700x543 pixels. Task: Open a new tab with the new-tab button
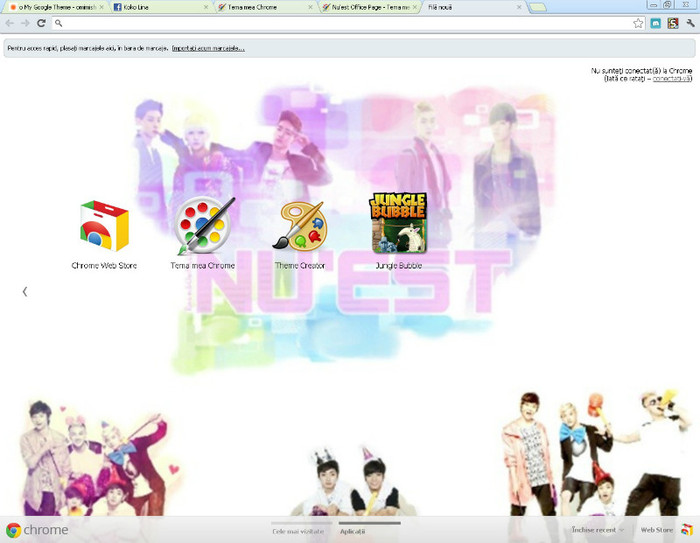pos(537,7)
